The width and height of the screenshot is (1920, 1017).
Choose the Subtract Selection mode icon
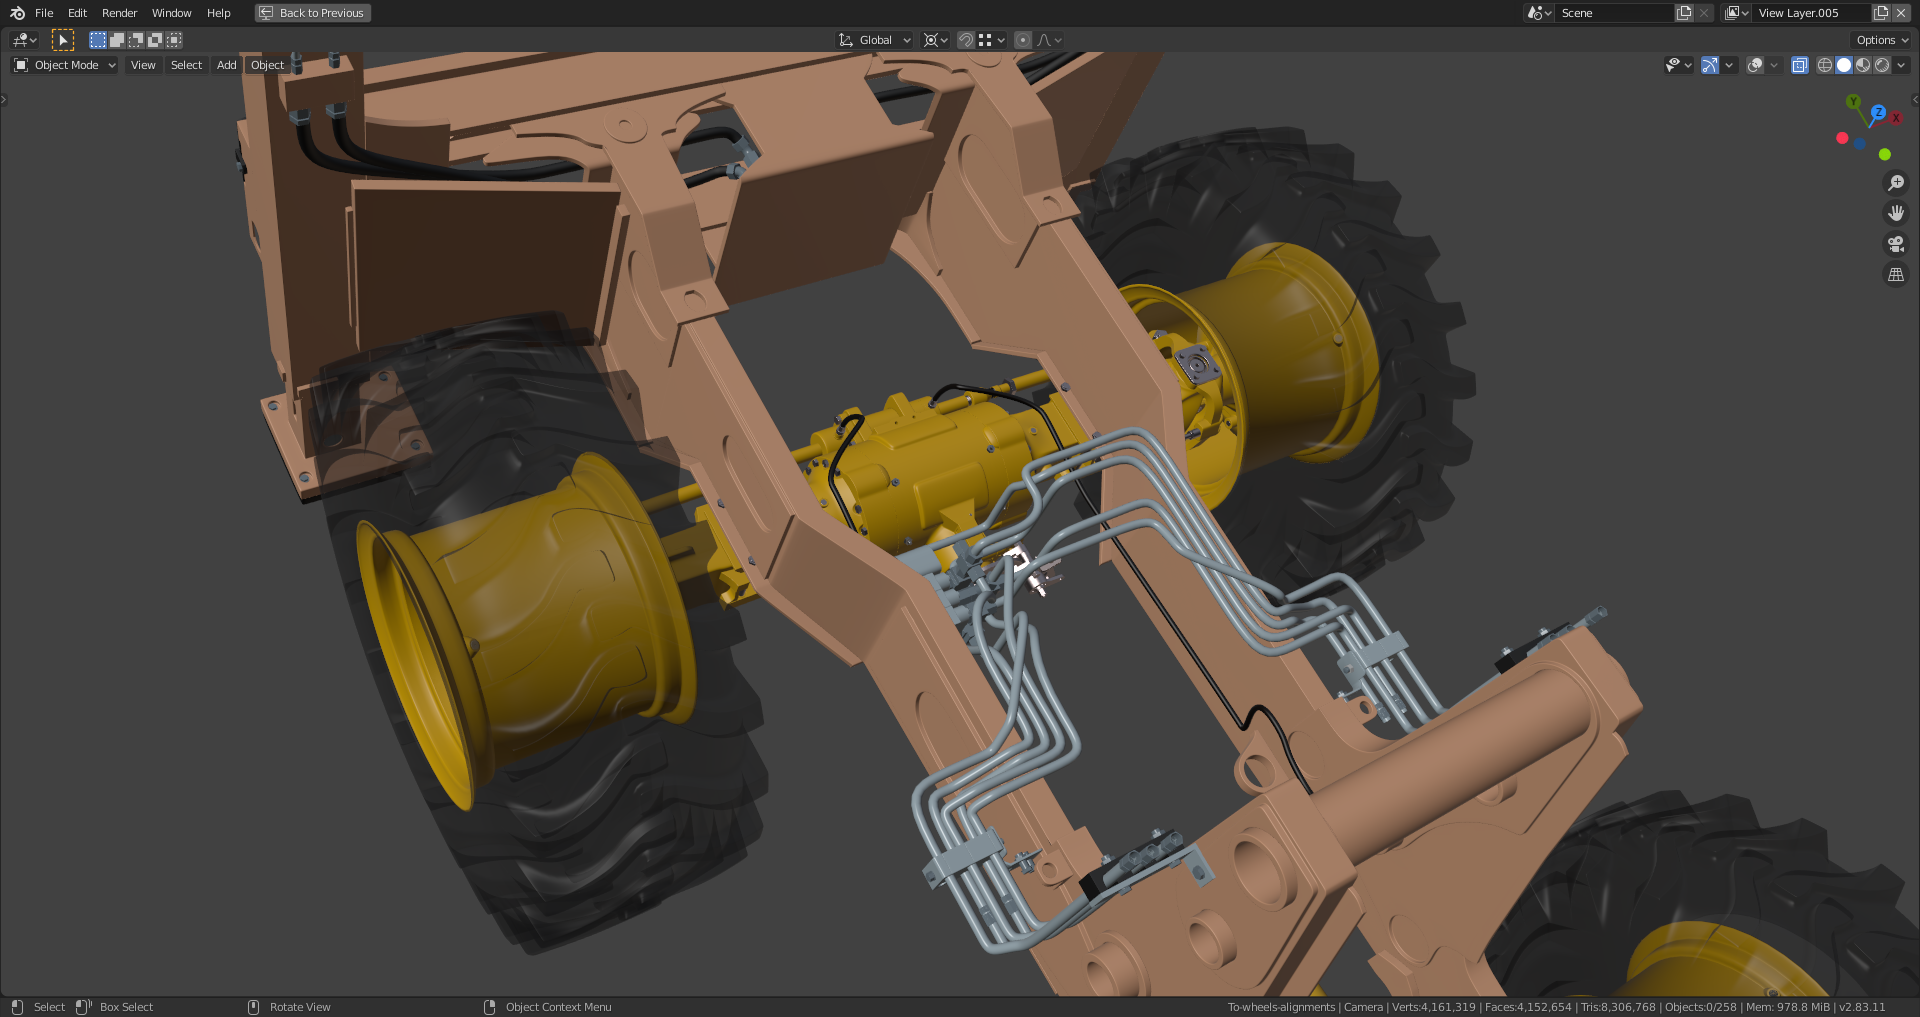136,40
